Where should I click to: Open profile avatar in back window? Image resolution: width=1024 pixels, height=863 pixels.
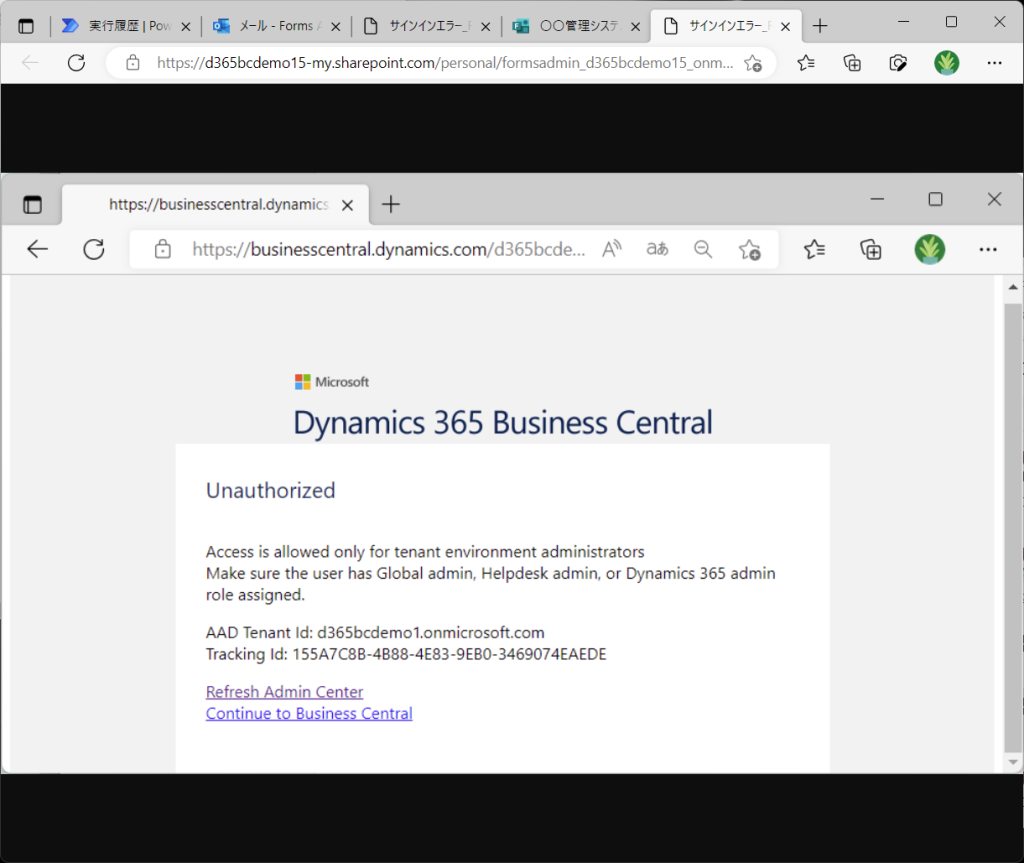946,63
